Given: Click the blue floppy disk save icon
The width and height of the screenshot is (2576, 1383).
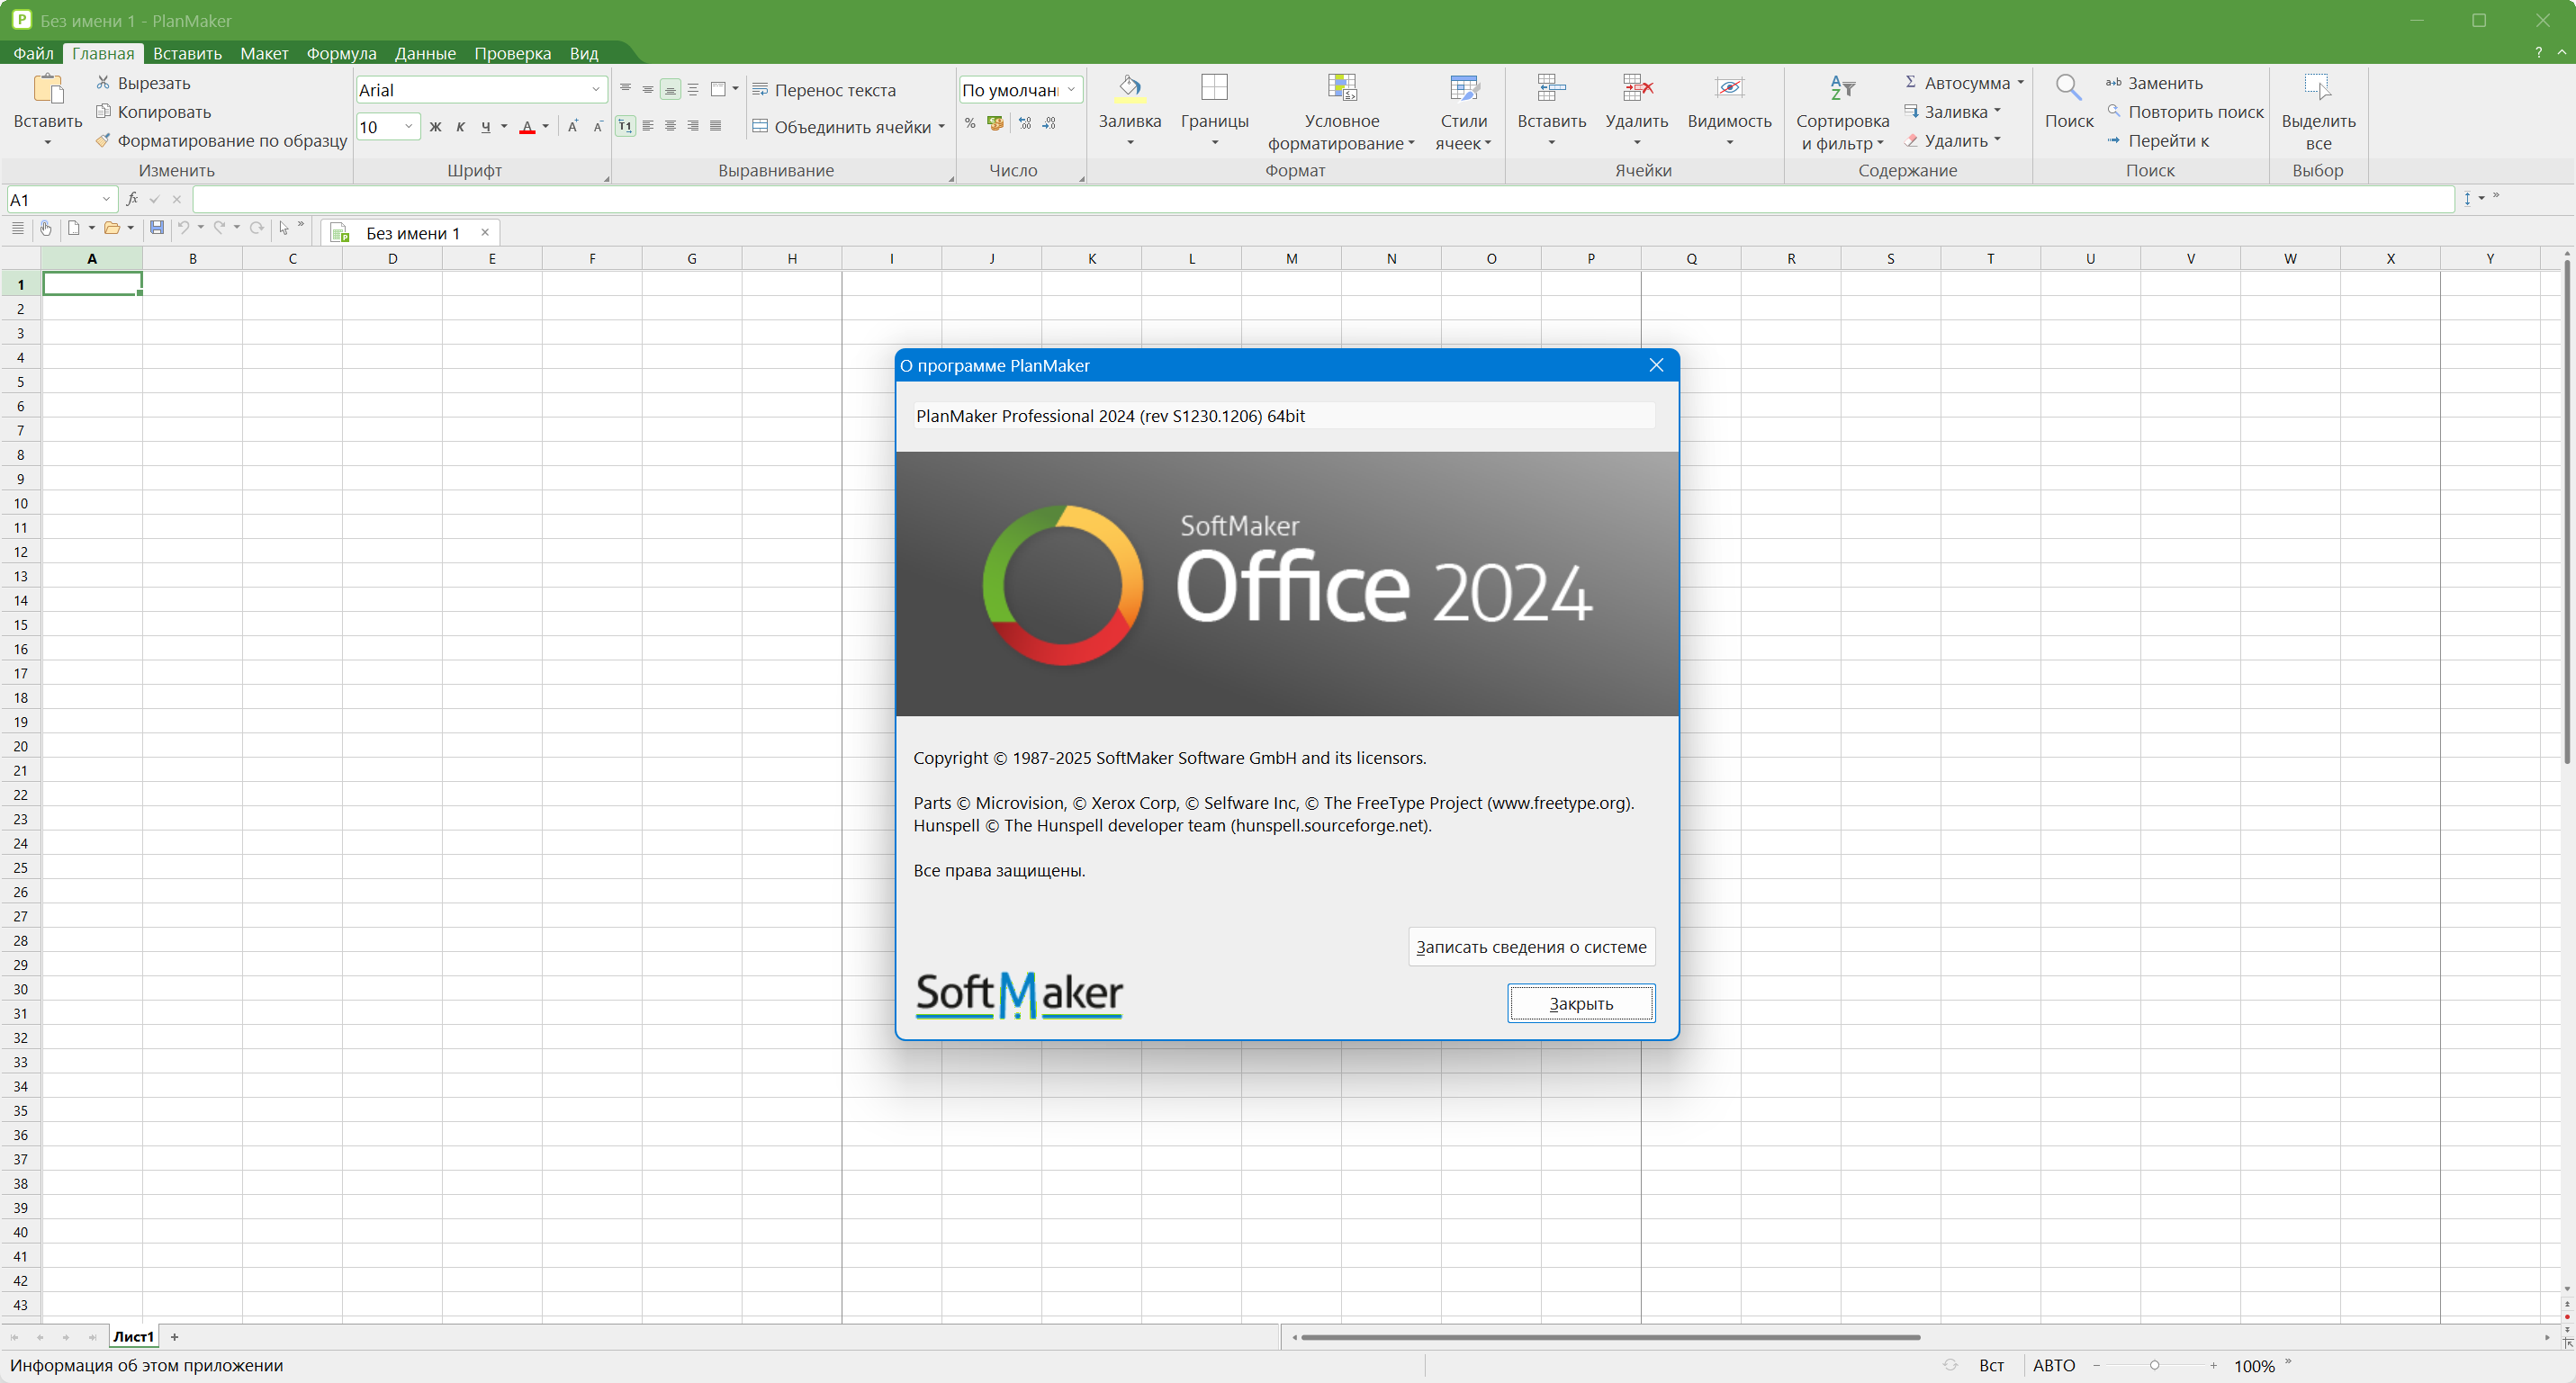Looking at the screenshot, I should pos(157,229).
